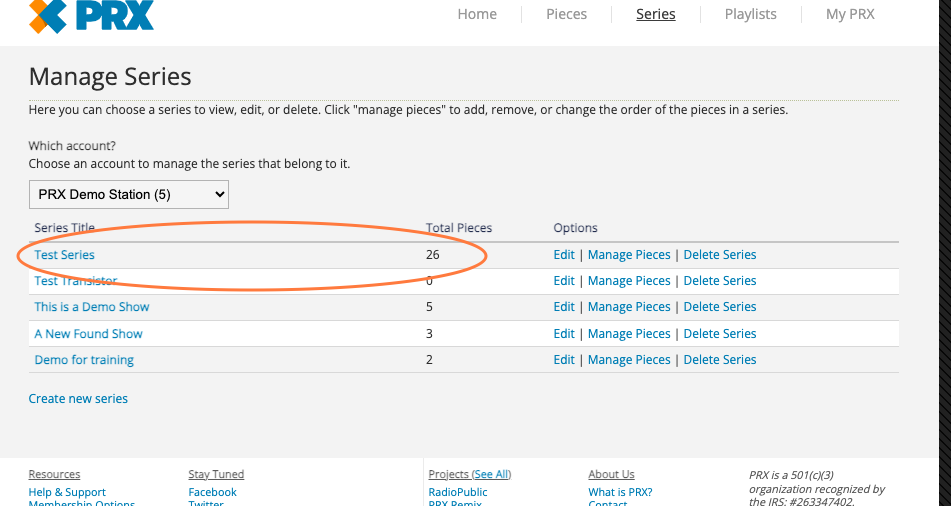The image size is (951, 506).
Task: Open the Test Transistor series
Action: pyautogui.click(x=76, y=281)
